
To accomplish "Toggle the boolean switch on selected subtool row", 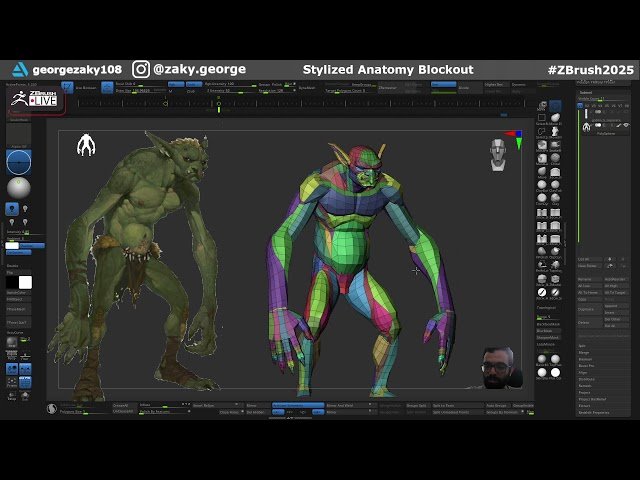I will [598, 125].
